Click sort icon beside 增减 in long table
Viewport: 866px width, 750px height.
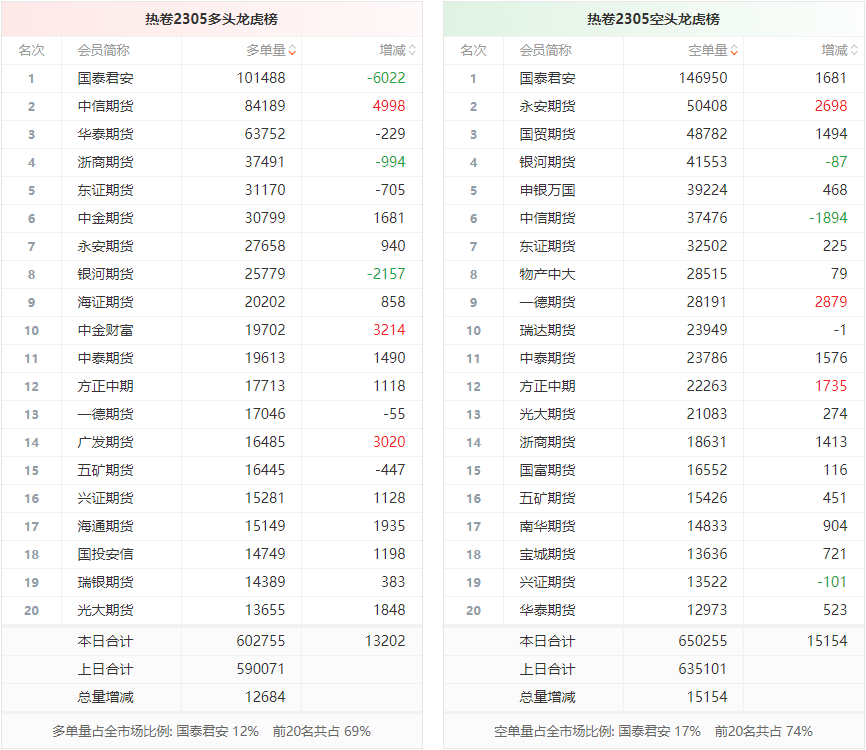[412, 50]
